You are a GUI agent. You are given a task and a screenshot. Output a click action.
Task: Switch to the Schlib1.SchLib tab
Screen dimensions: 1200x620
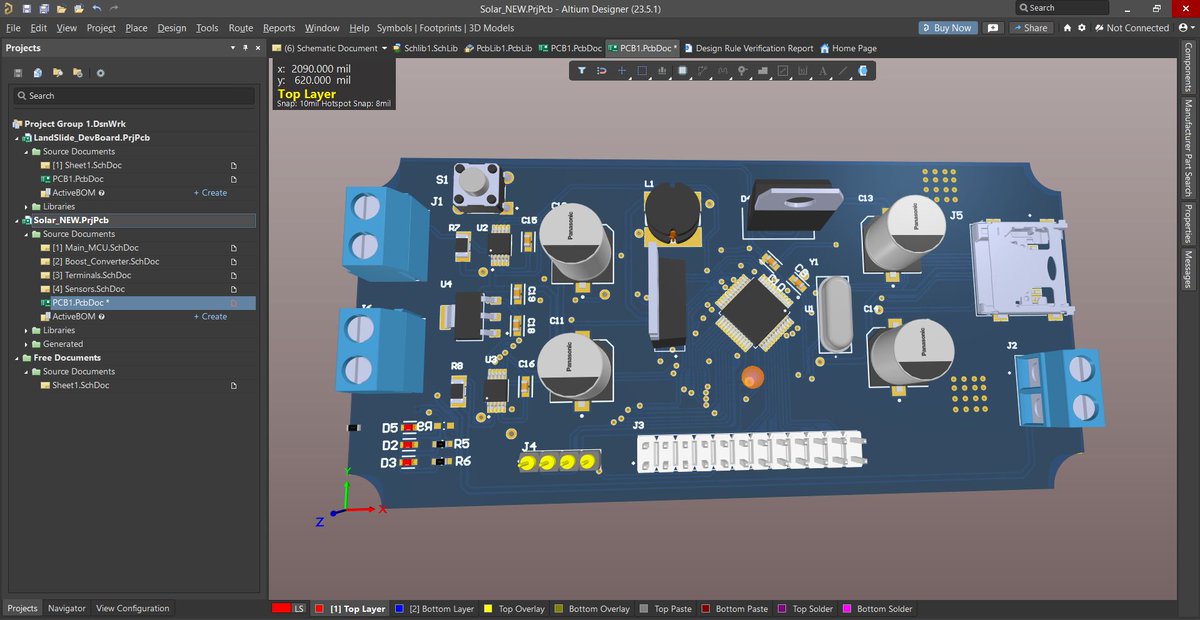[426, 48]
